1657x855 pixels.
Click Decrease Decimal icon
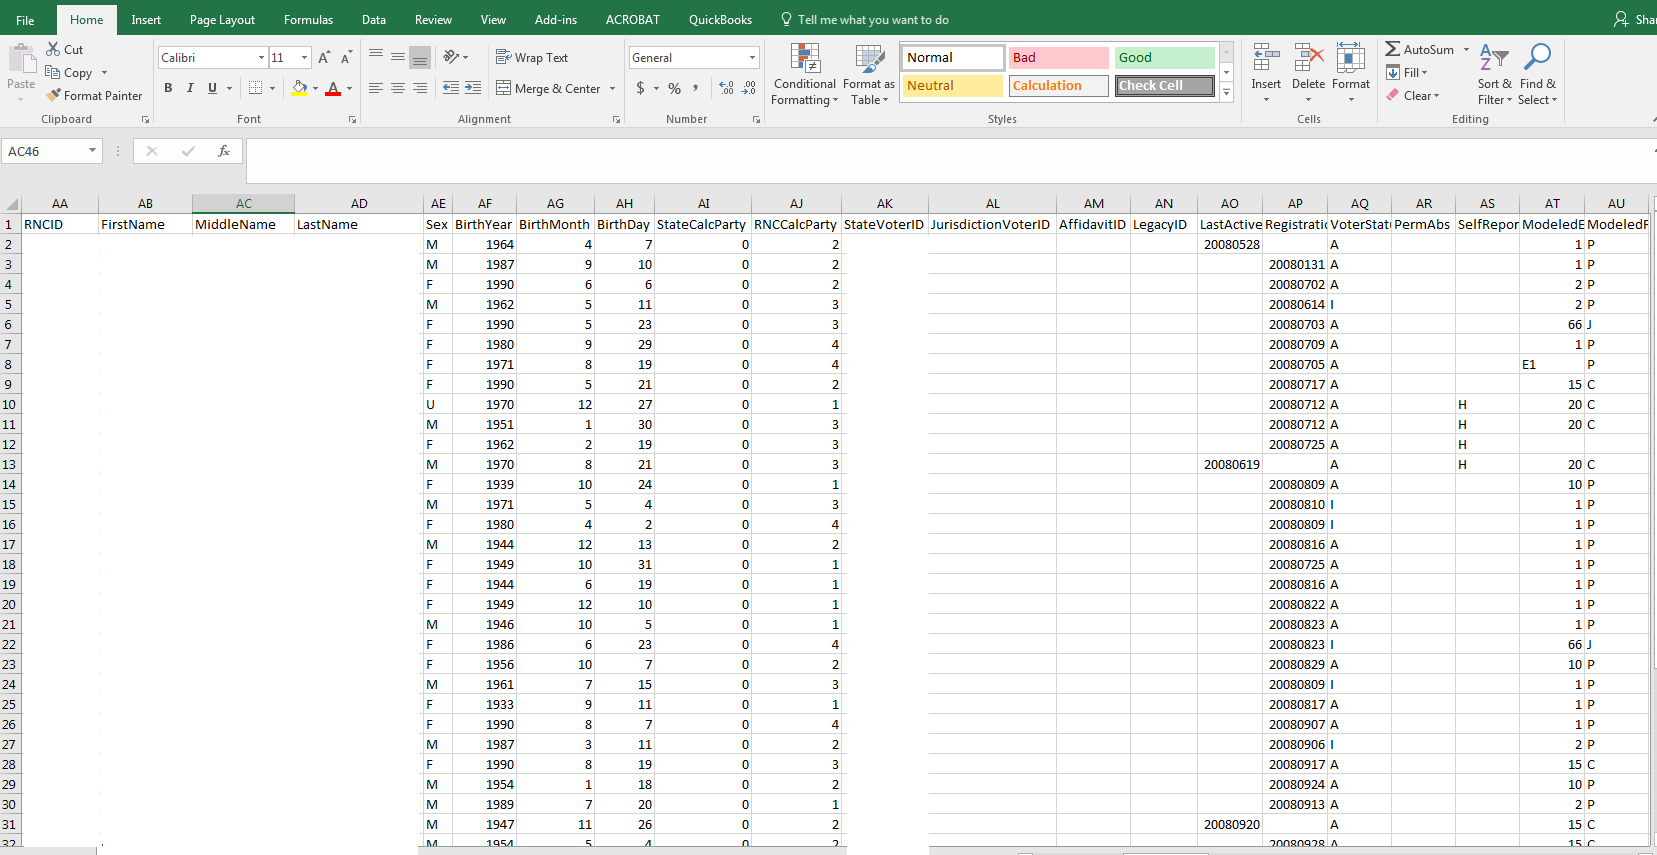[749, 88]
